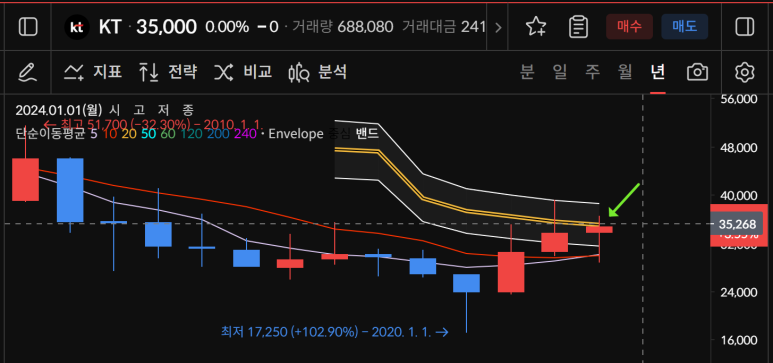773x363 pixels.
Task: Toggle the 240 moving average line
Action: 245,134
